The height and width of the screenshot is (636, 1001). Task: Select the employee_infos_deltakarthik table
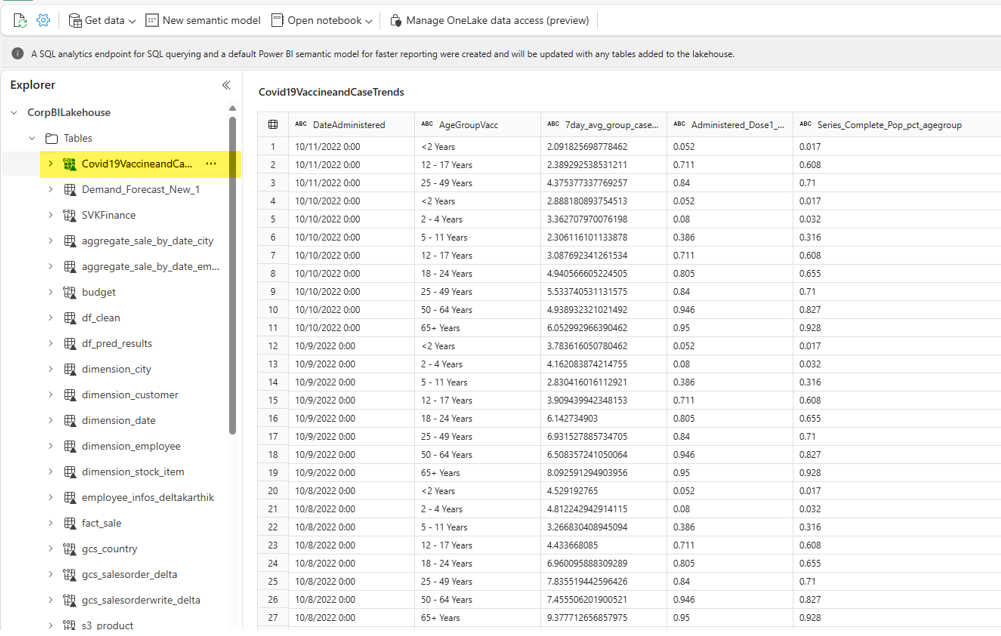(x=147, y=497)
